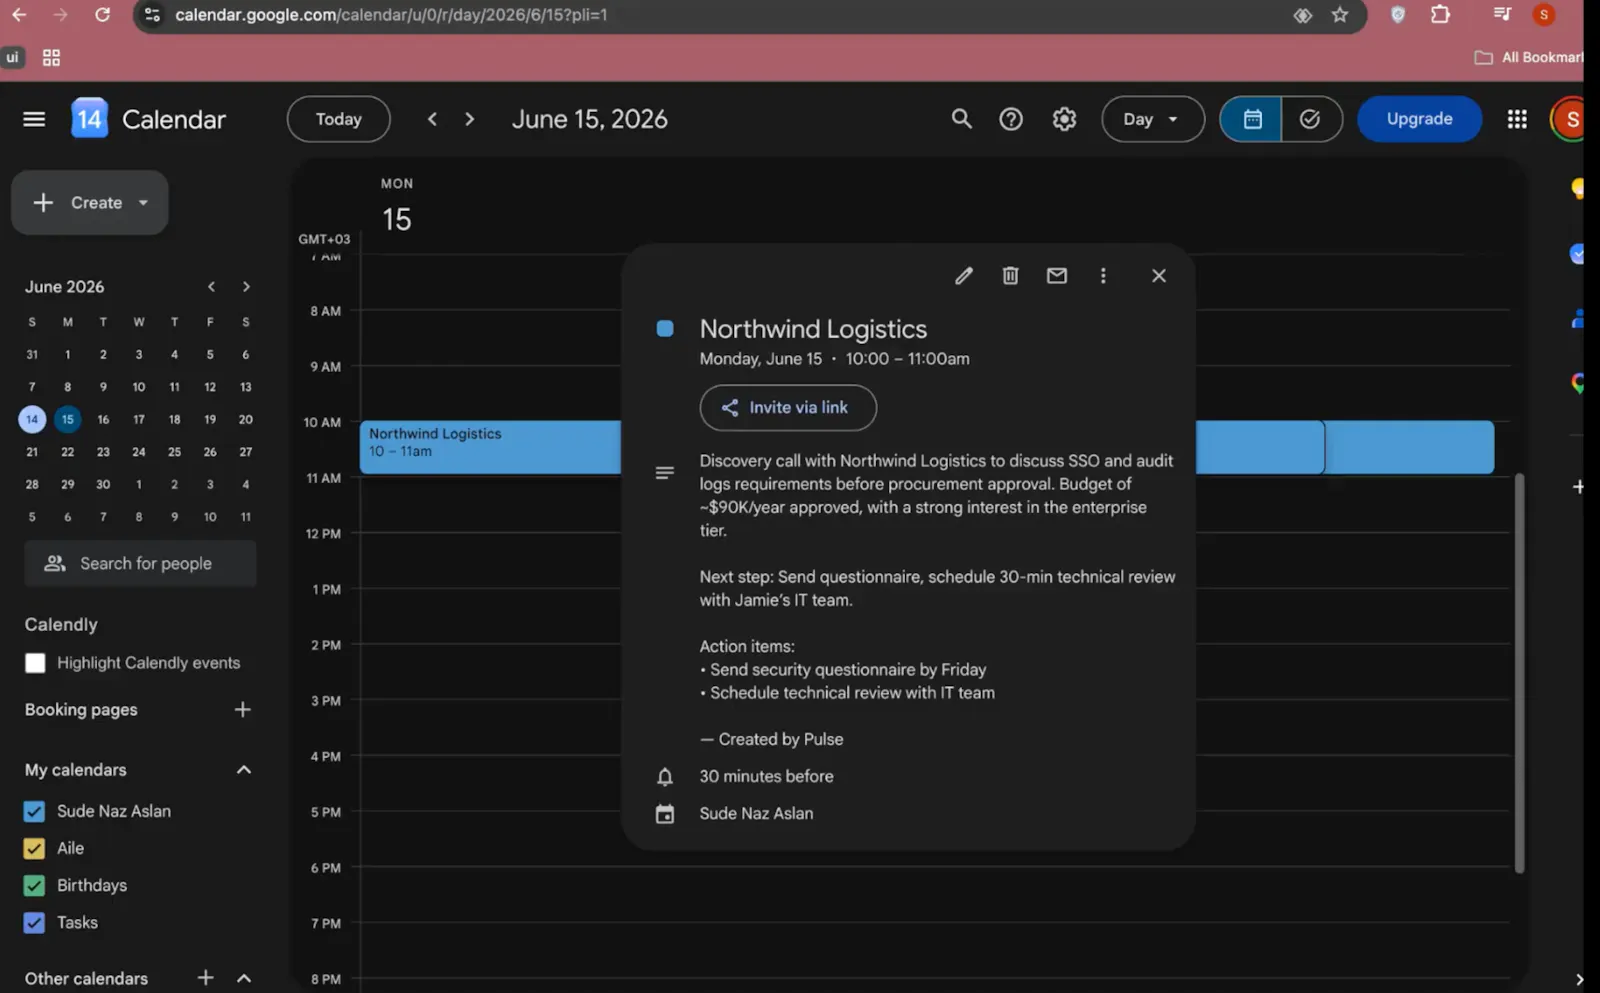Viewport: 1600px width, 993px height.
Task: Click Invite via link button
Action: (788, 408)
